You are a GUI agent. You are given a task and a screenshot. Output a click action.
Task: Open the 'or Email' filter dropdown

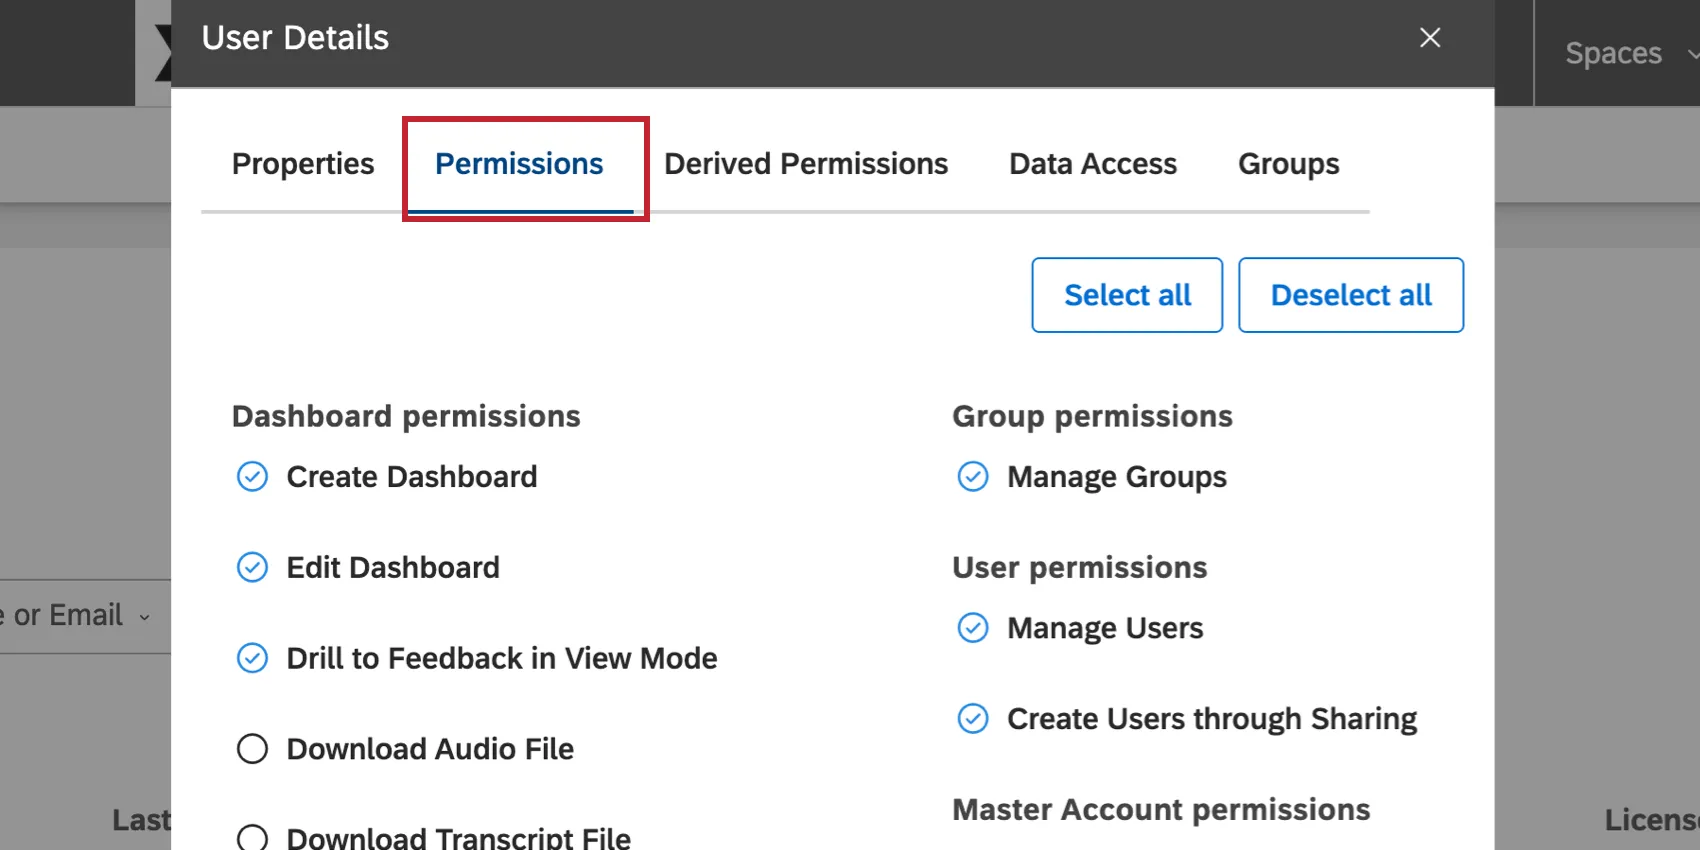(x=80, y=616)
